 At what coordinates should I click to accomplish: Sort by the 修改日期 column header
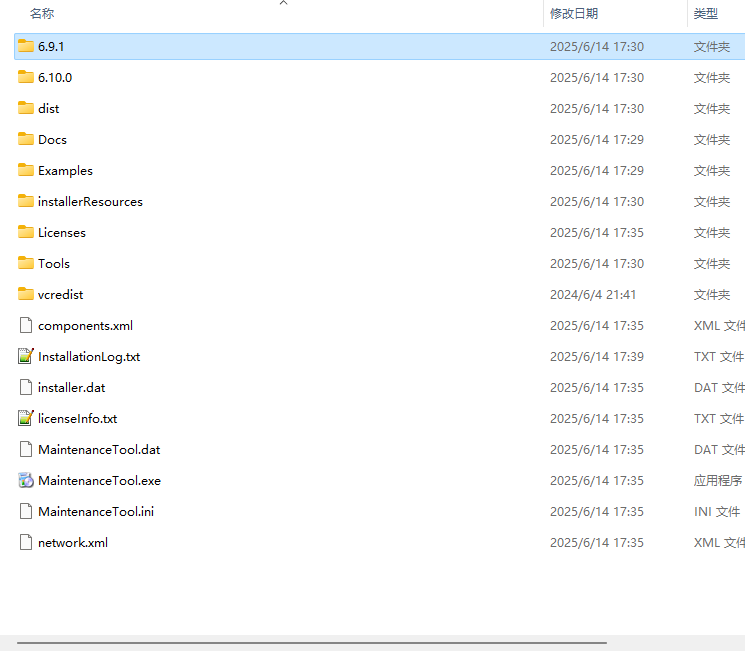tap(573, 13)
